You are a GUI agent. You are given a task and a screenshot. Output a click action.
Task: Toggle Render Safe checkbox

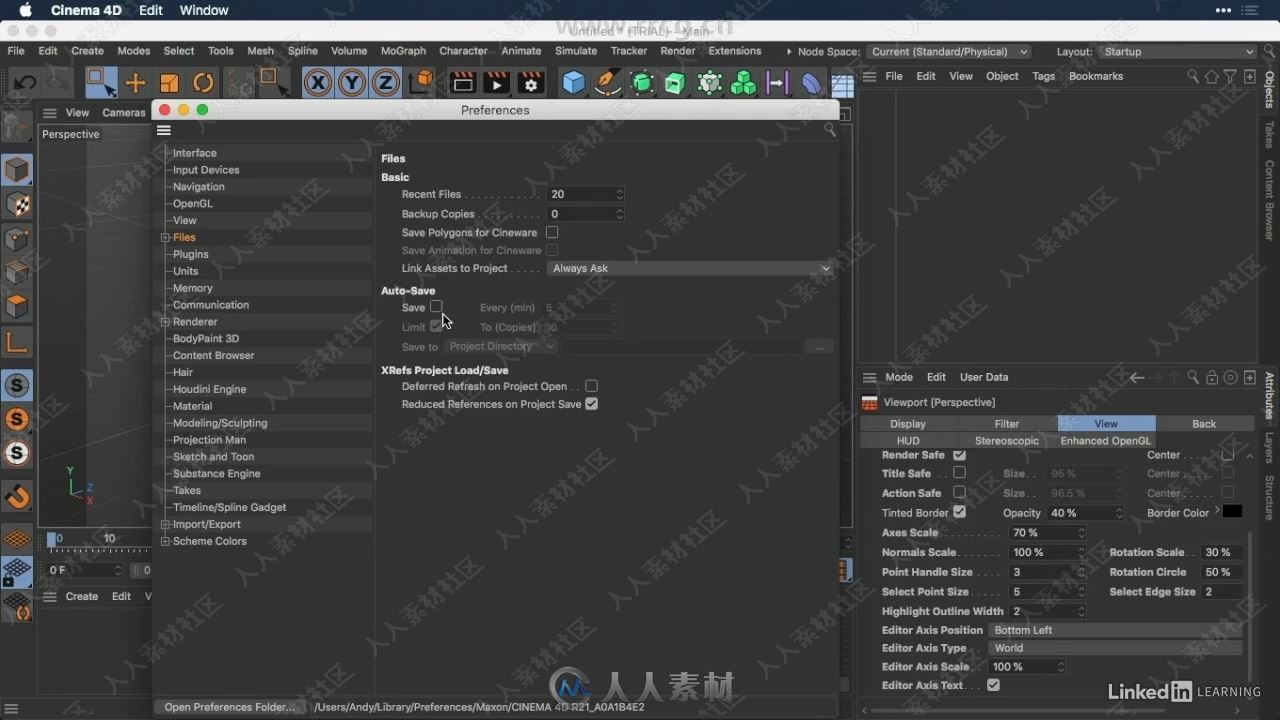point(959,455)
